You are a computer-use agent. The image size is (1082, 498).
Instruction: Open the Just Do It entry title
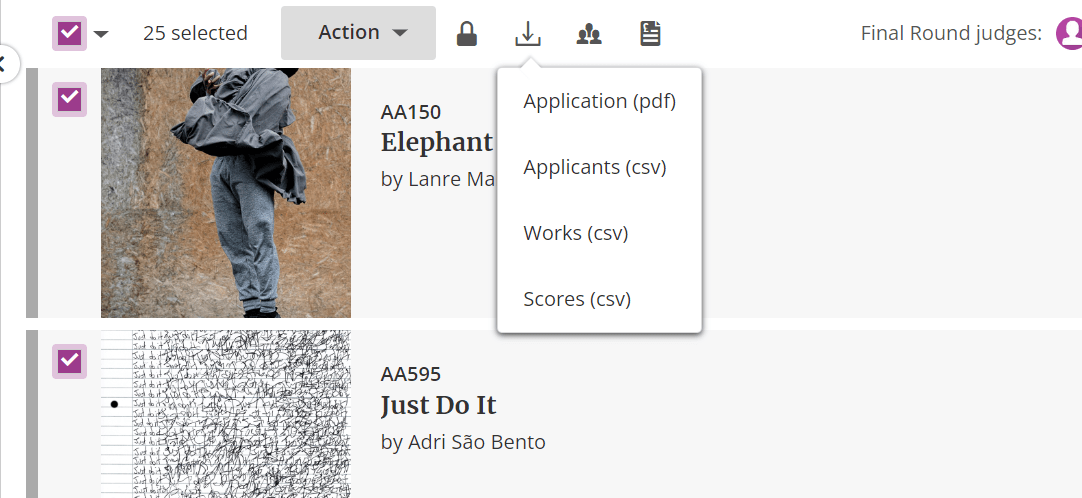pyautogui.click(x=438, y=405)
